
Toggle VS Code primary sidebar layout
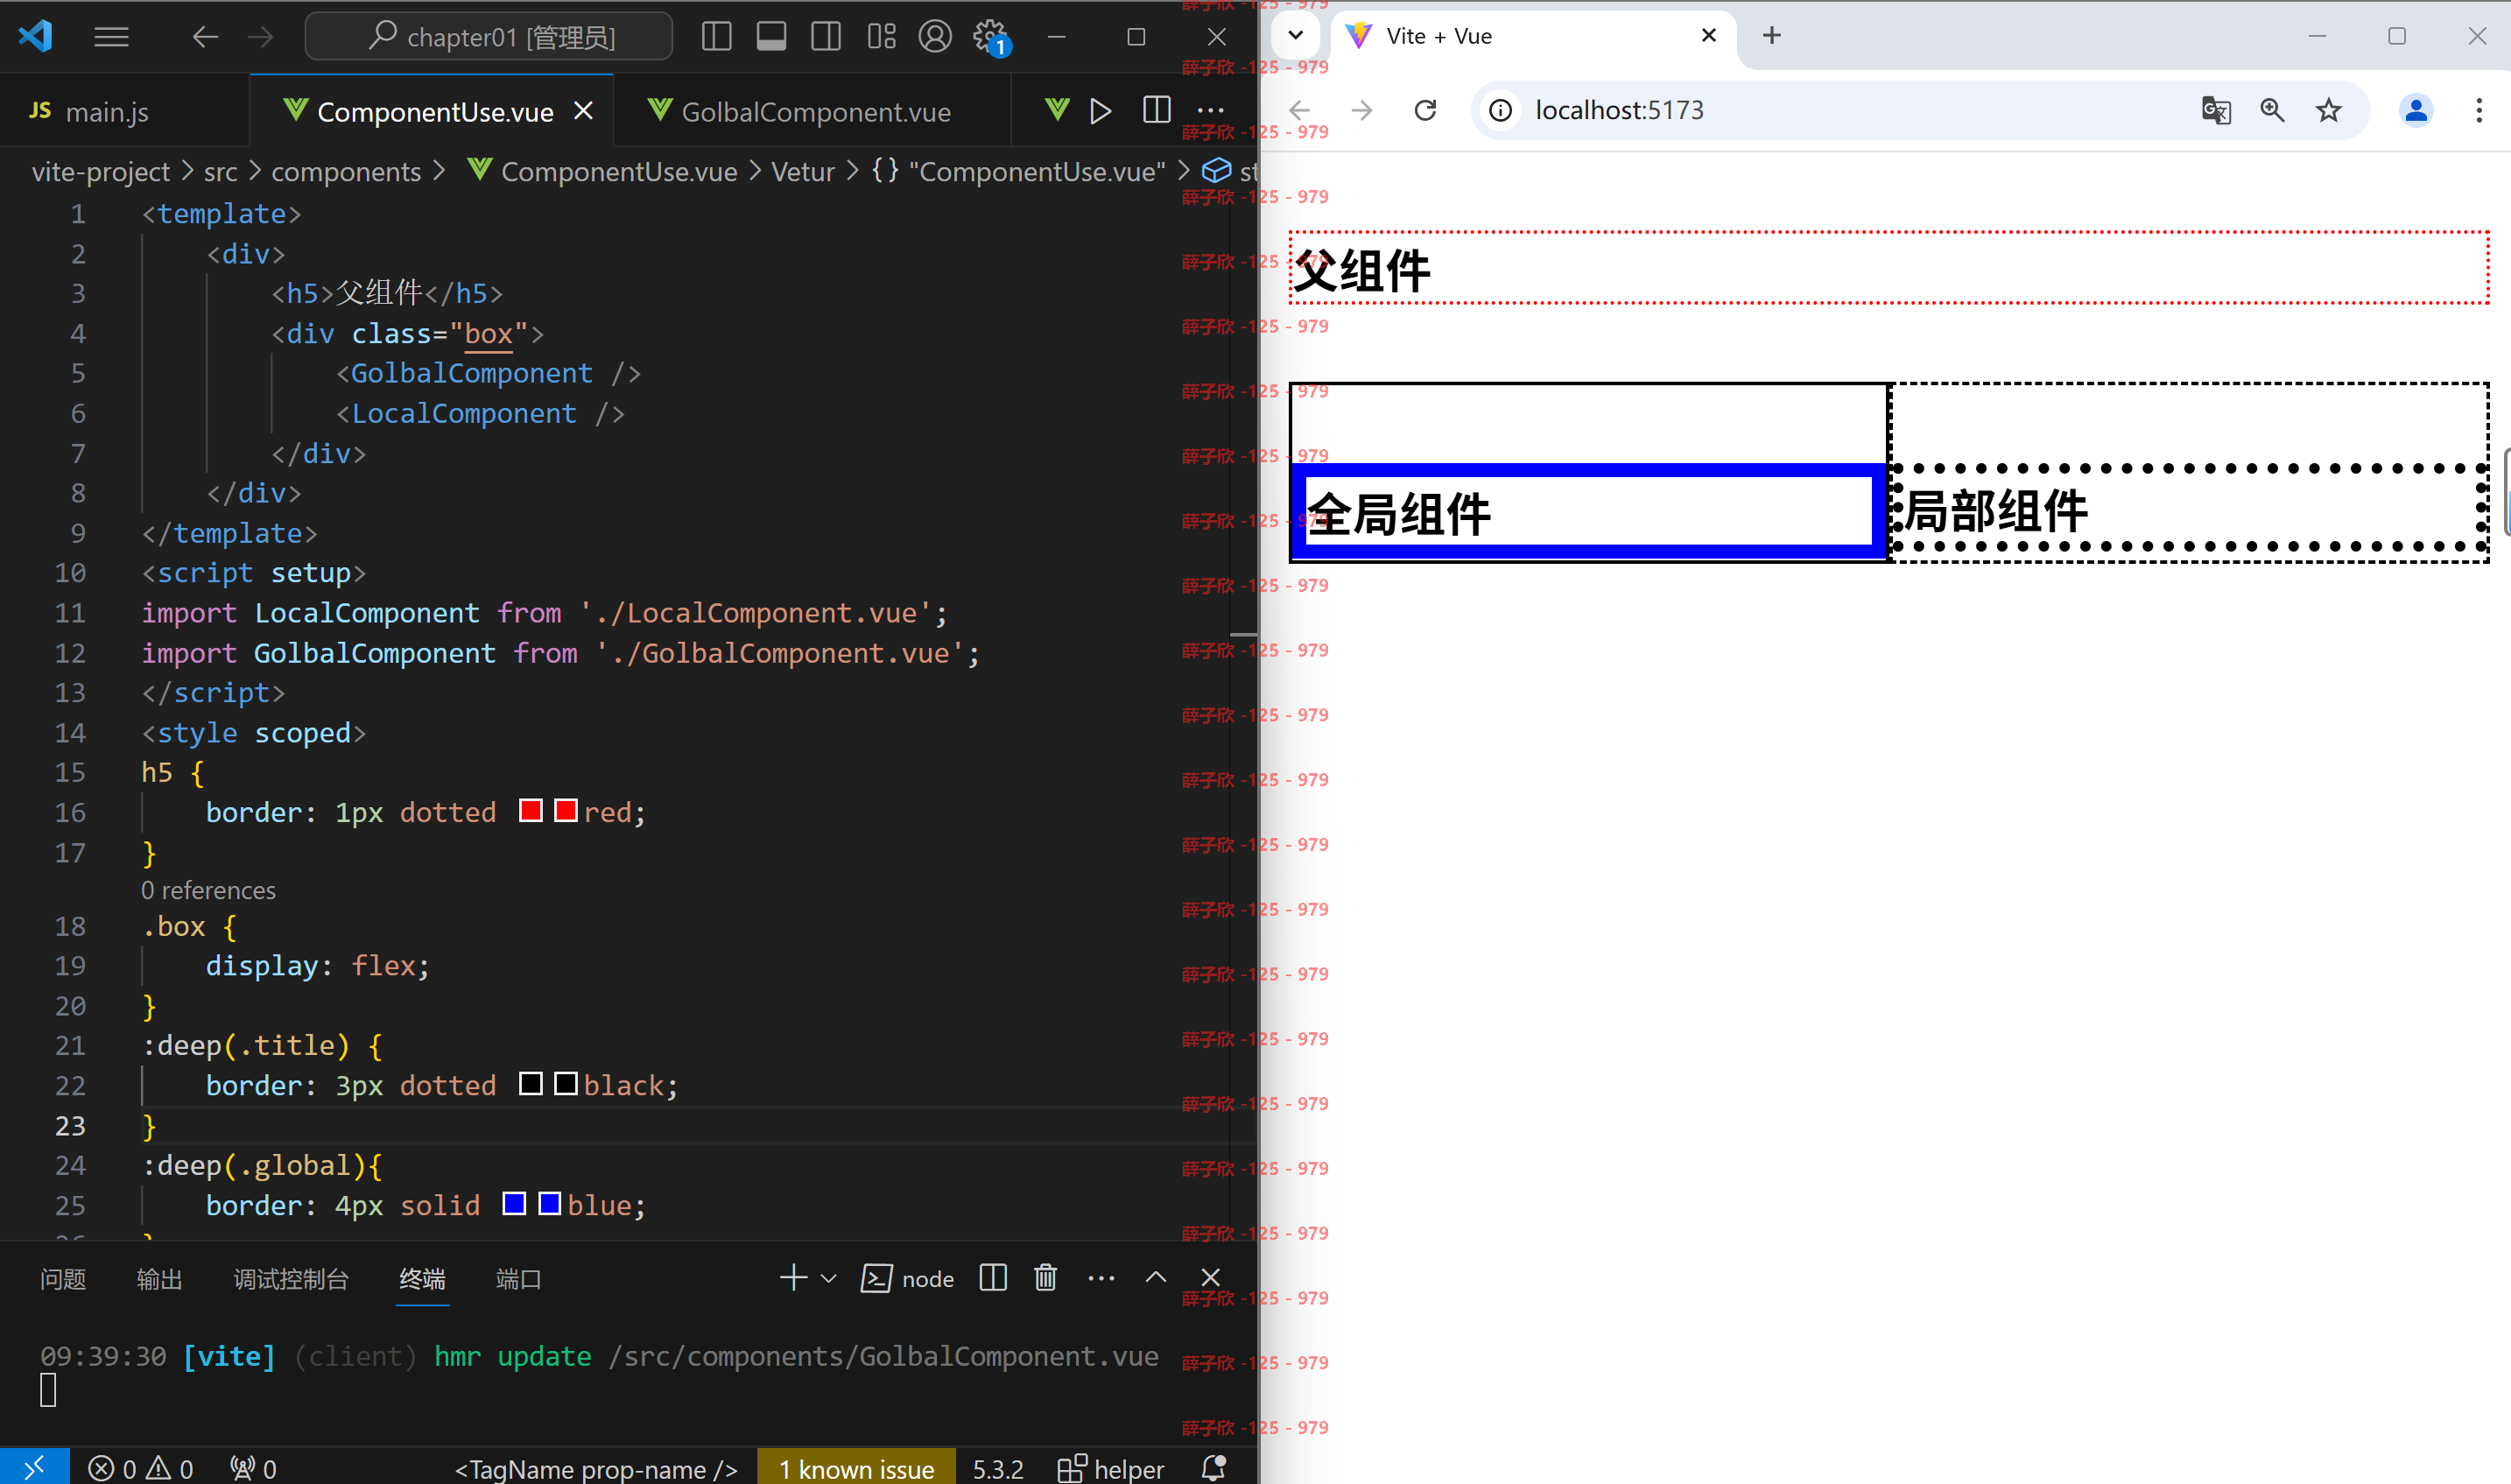(x=716, y=37)
